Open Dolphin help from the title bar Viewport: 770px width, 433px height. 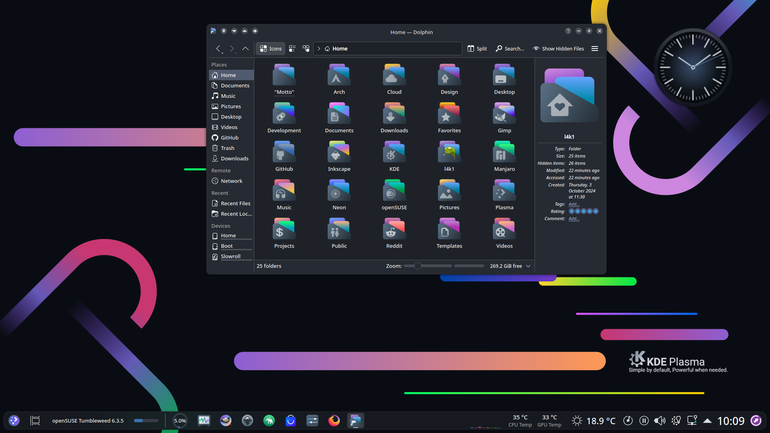(568, 31)
